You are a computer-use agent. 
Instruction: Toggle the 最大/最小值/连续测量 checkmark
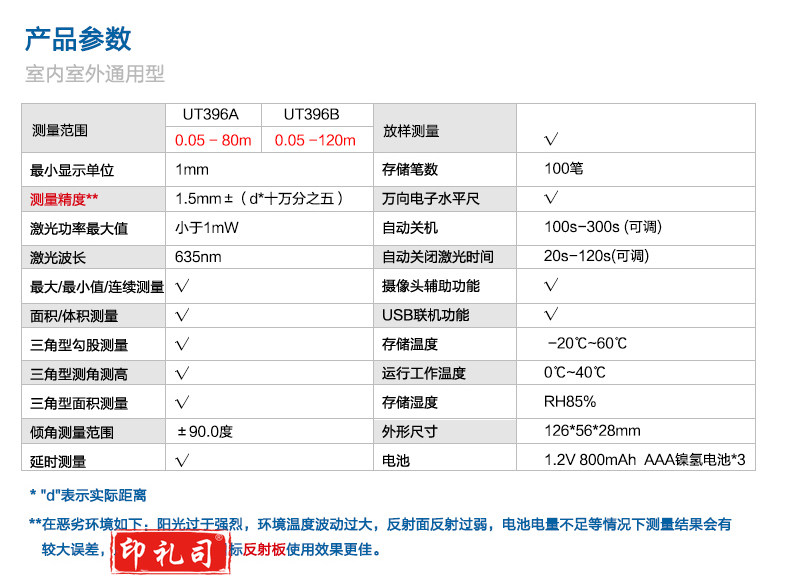click(x=183, y=286)
